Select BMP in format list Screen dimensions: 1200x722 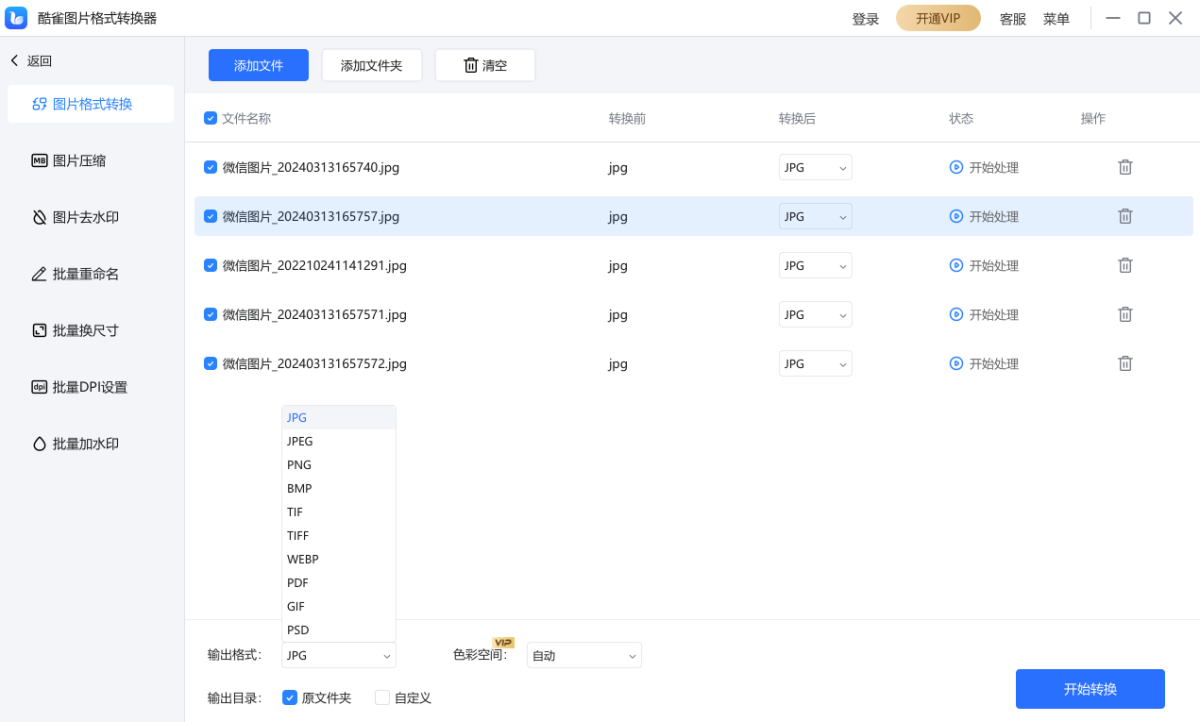point(339,489)
